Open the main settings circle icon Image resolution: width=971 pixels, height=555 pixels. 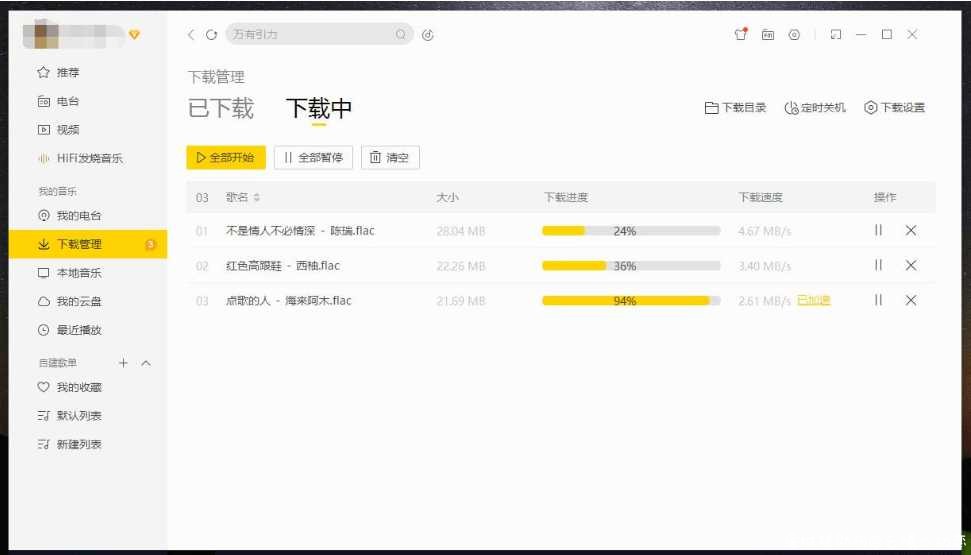795,35
